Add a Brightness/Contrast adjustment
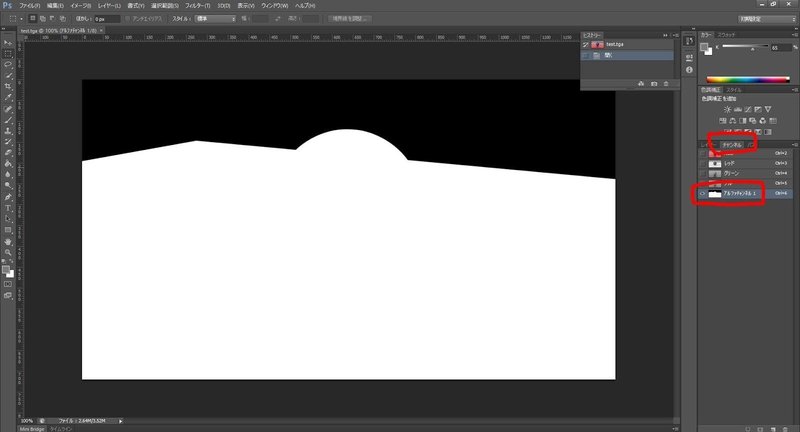This screenshot has height=432, width=800. coord(728,109)
